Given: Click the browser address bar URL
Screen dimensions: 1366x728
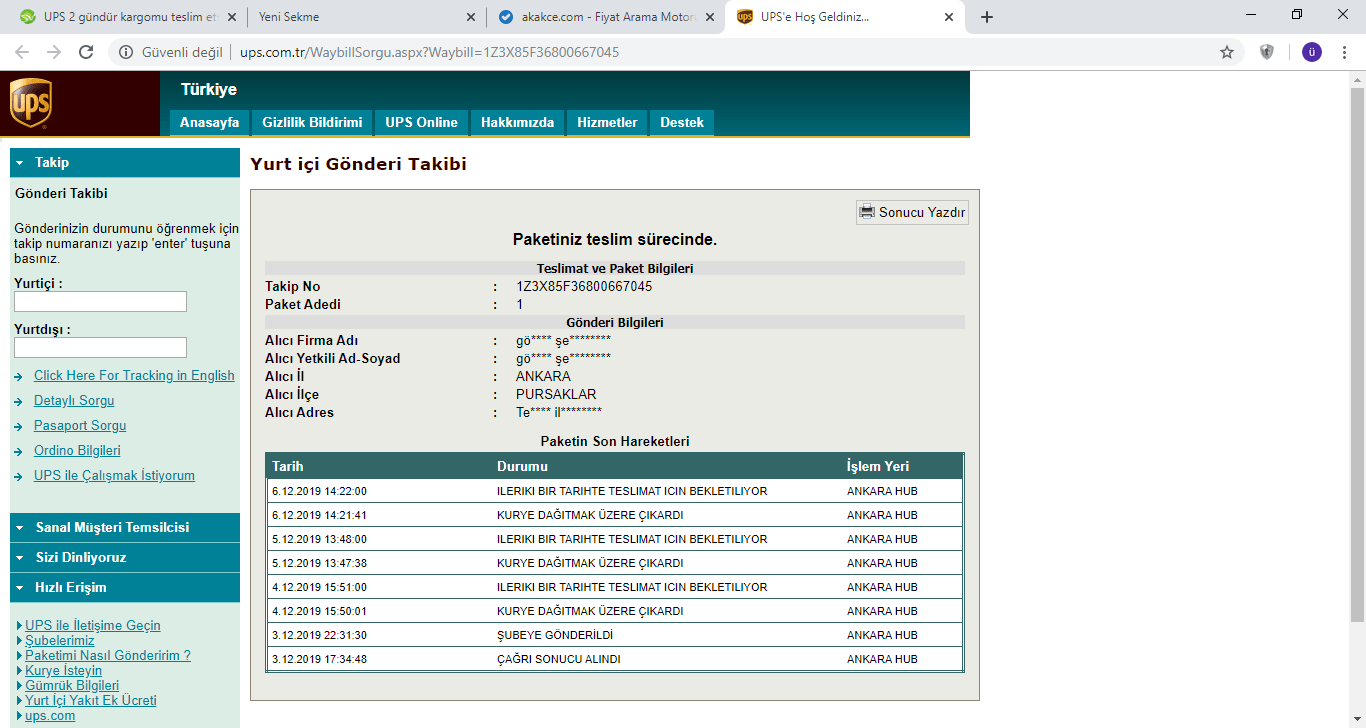Looking at the screenshot, I should [429, 52].
